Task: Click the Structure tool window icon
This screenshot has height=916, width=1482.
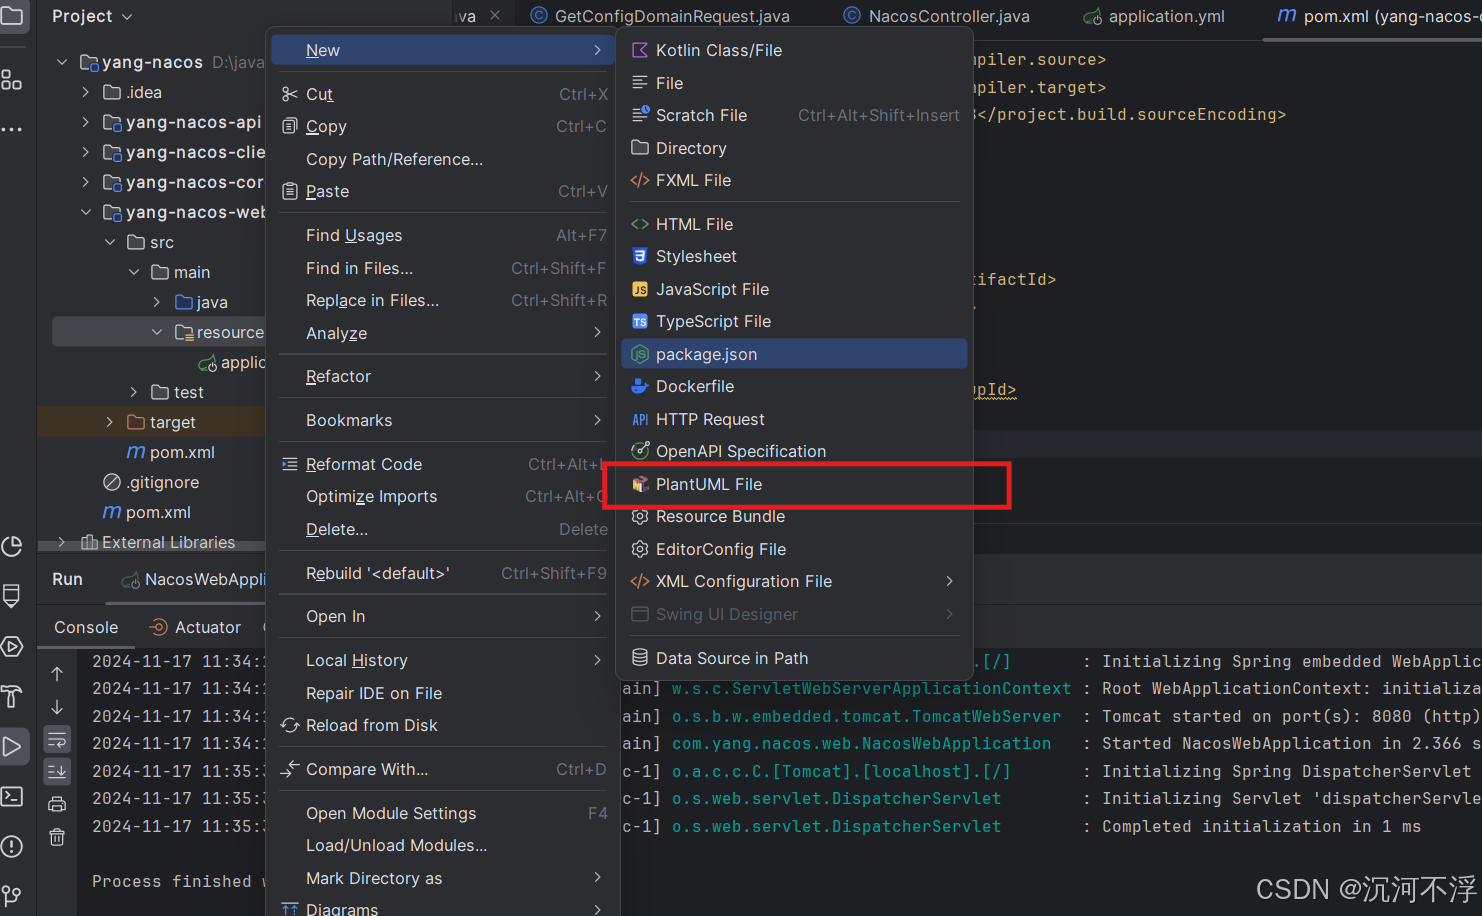Action: coord(12,80)
